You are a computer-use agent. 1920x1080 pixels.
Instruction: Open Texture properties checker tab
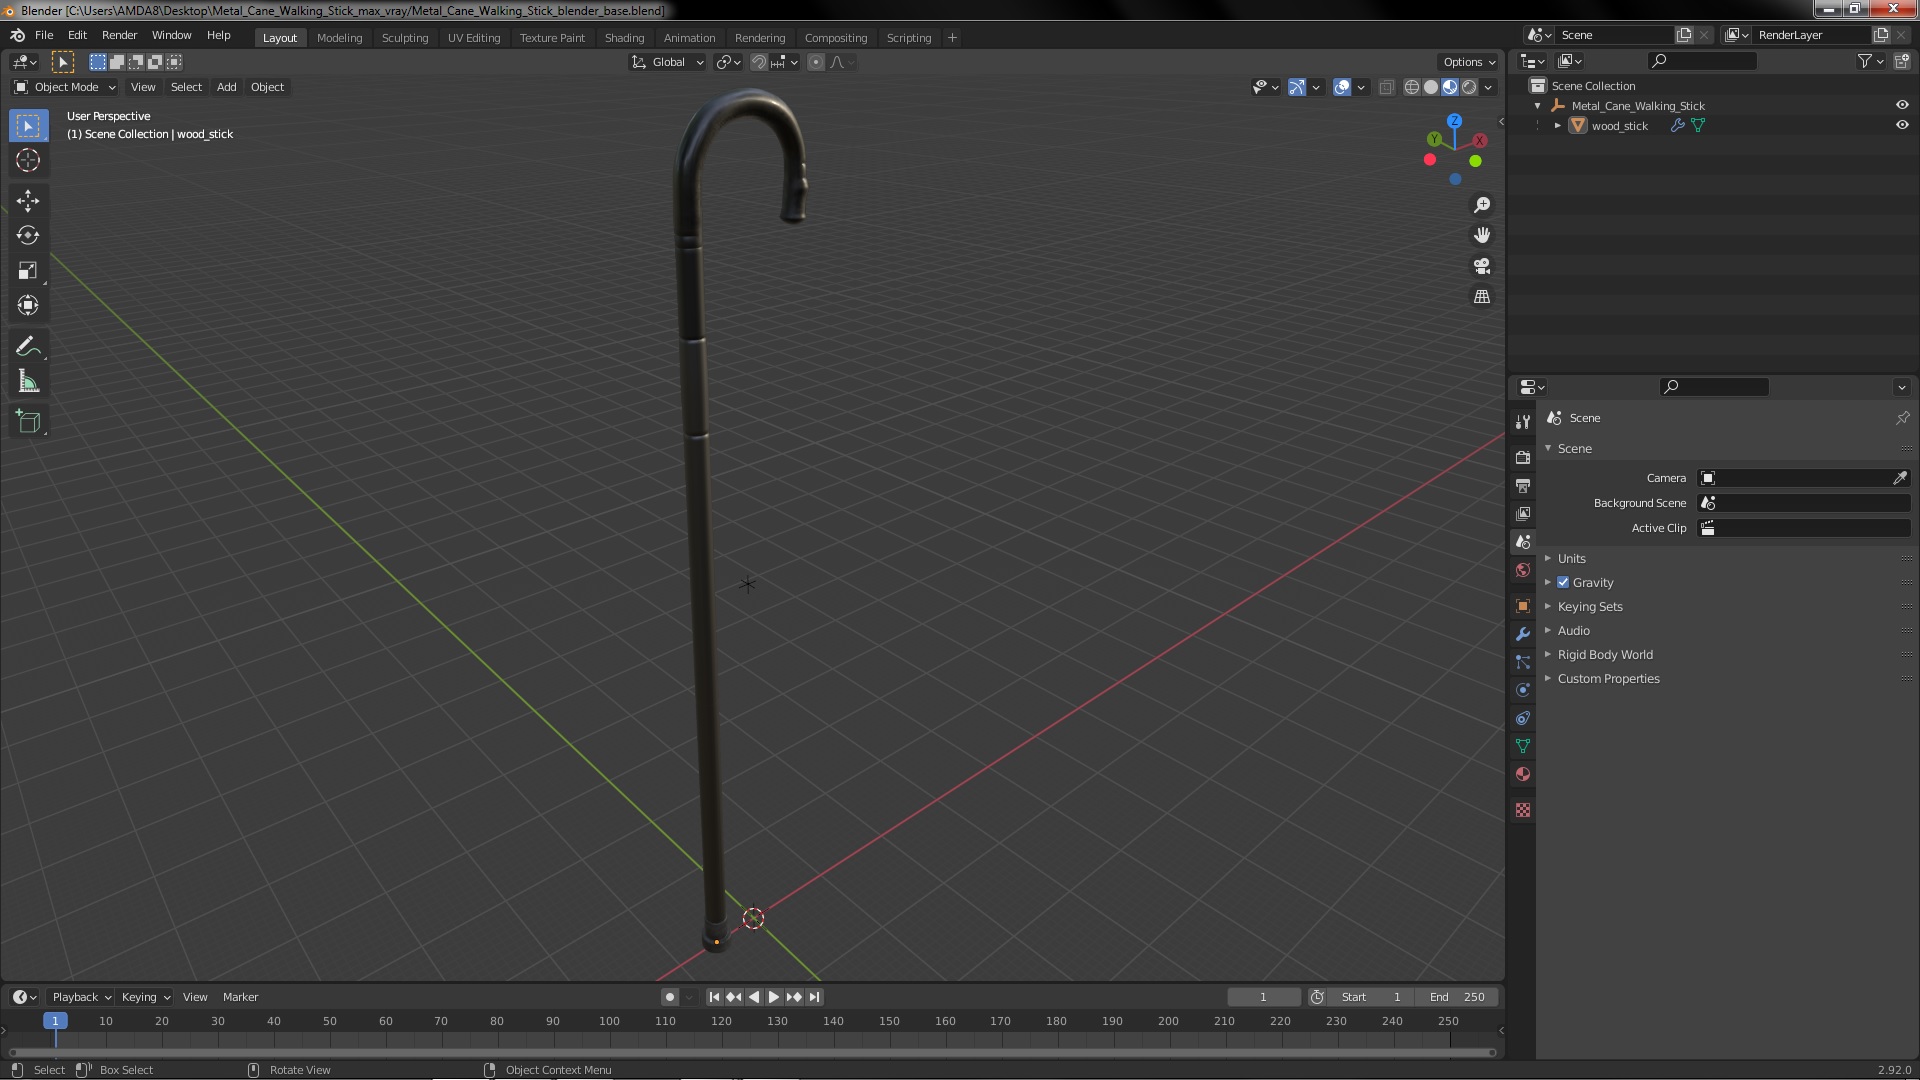click(x=1523, y=810)
